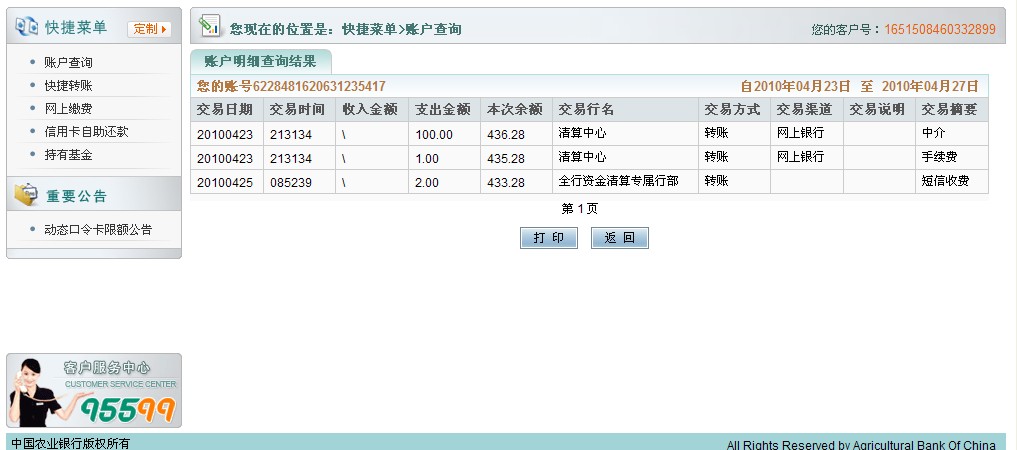Open 快捷转账 in the quick menu
Viewport: 1017px width, 450px height.
[68, 86]
